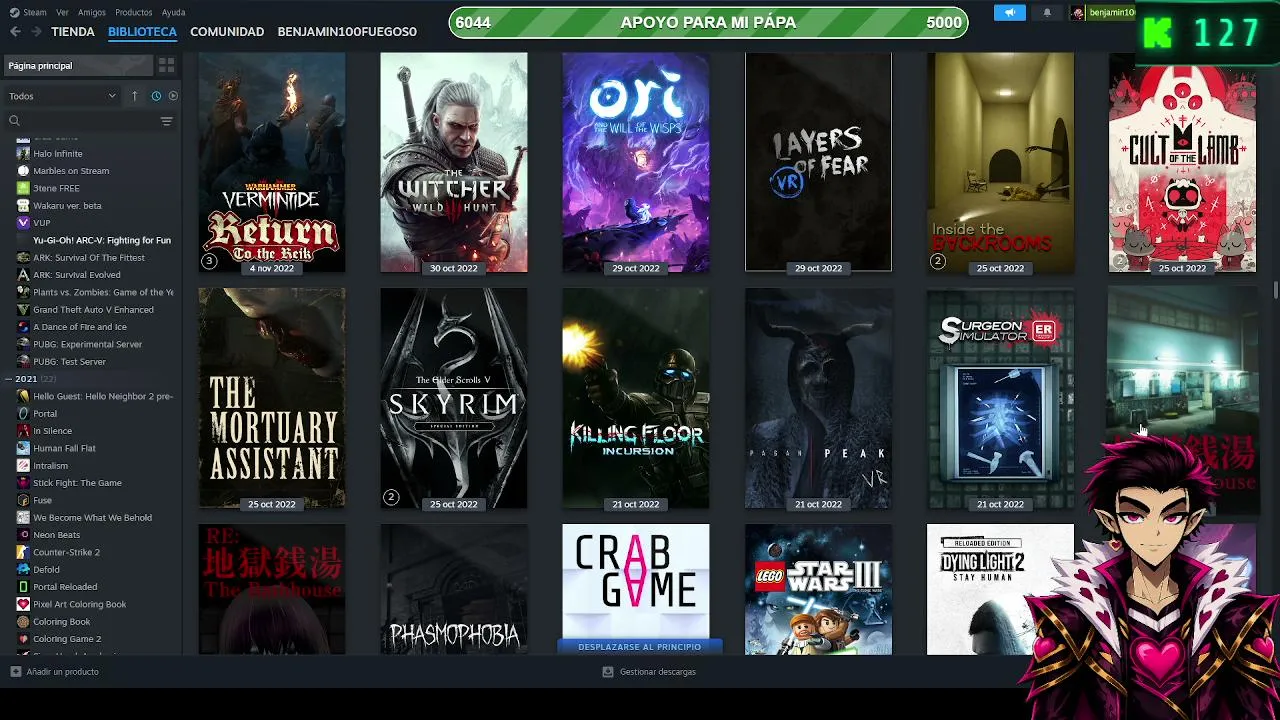The height and width of the screenshot is (720, 1280).
Task: Select the 3tene FREE icon
Action: click(x=24, y=188)
